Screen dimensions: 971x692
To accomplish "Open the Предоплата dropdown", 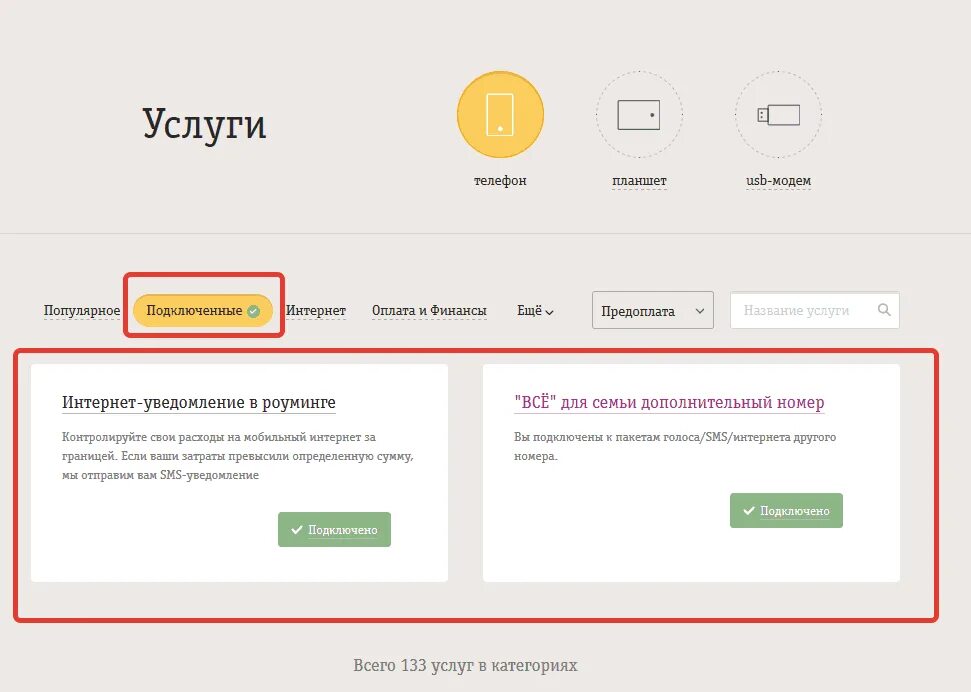I will click(653, 310).
